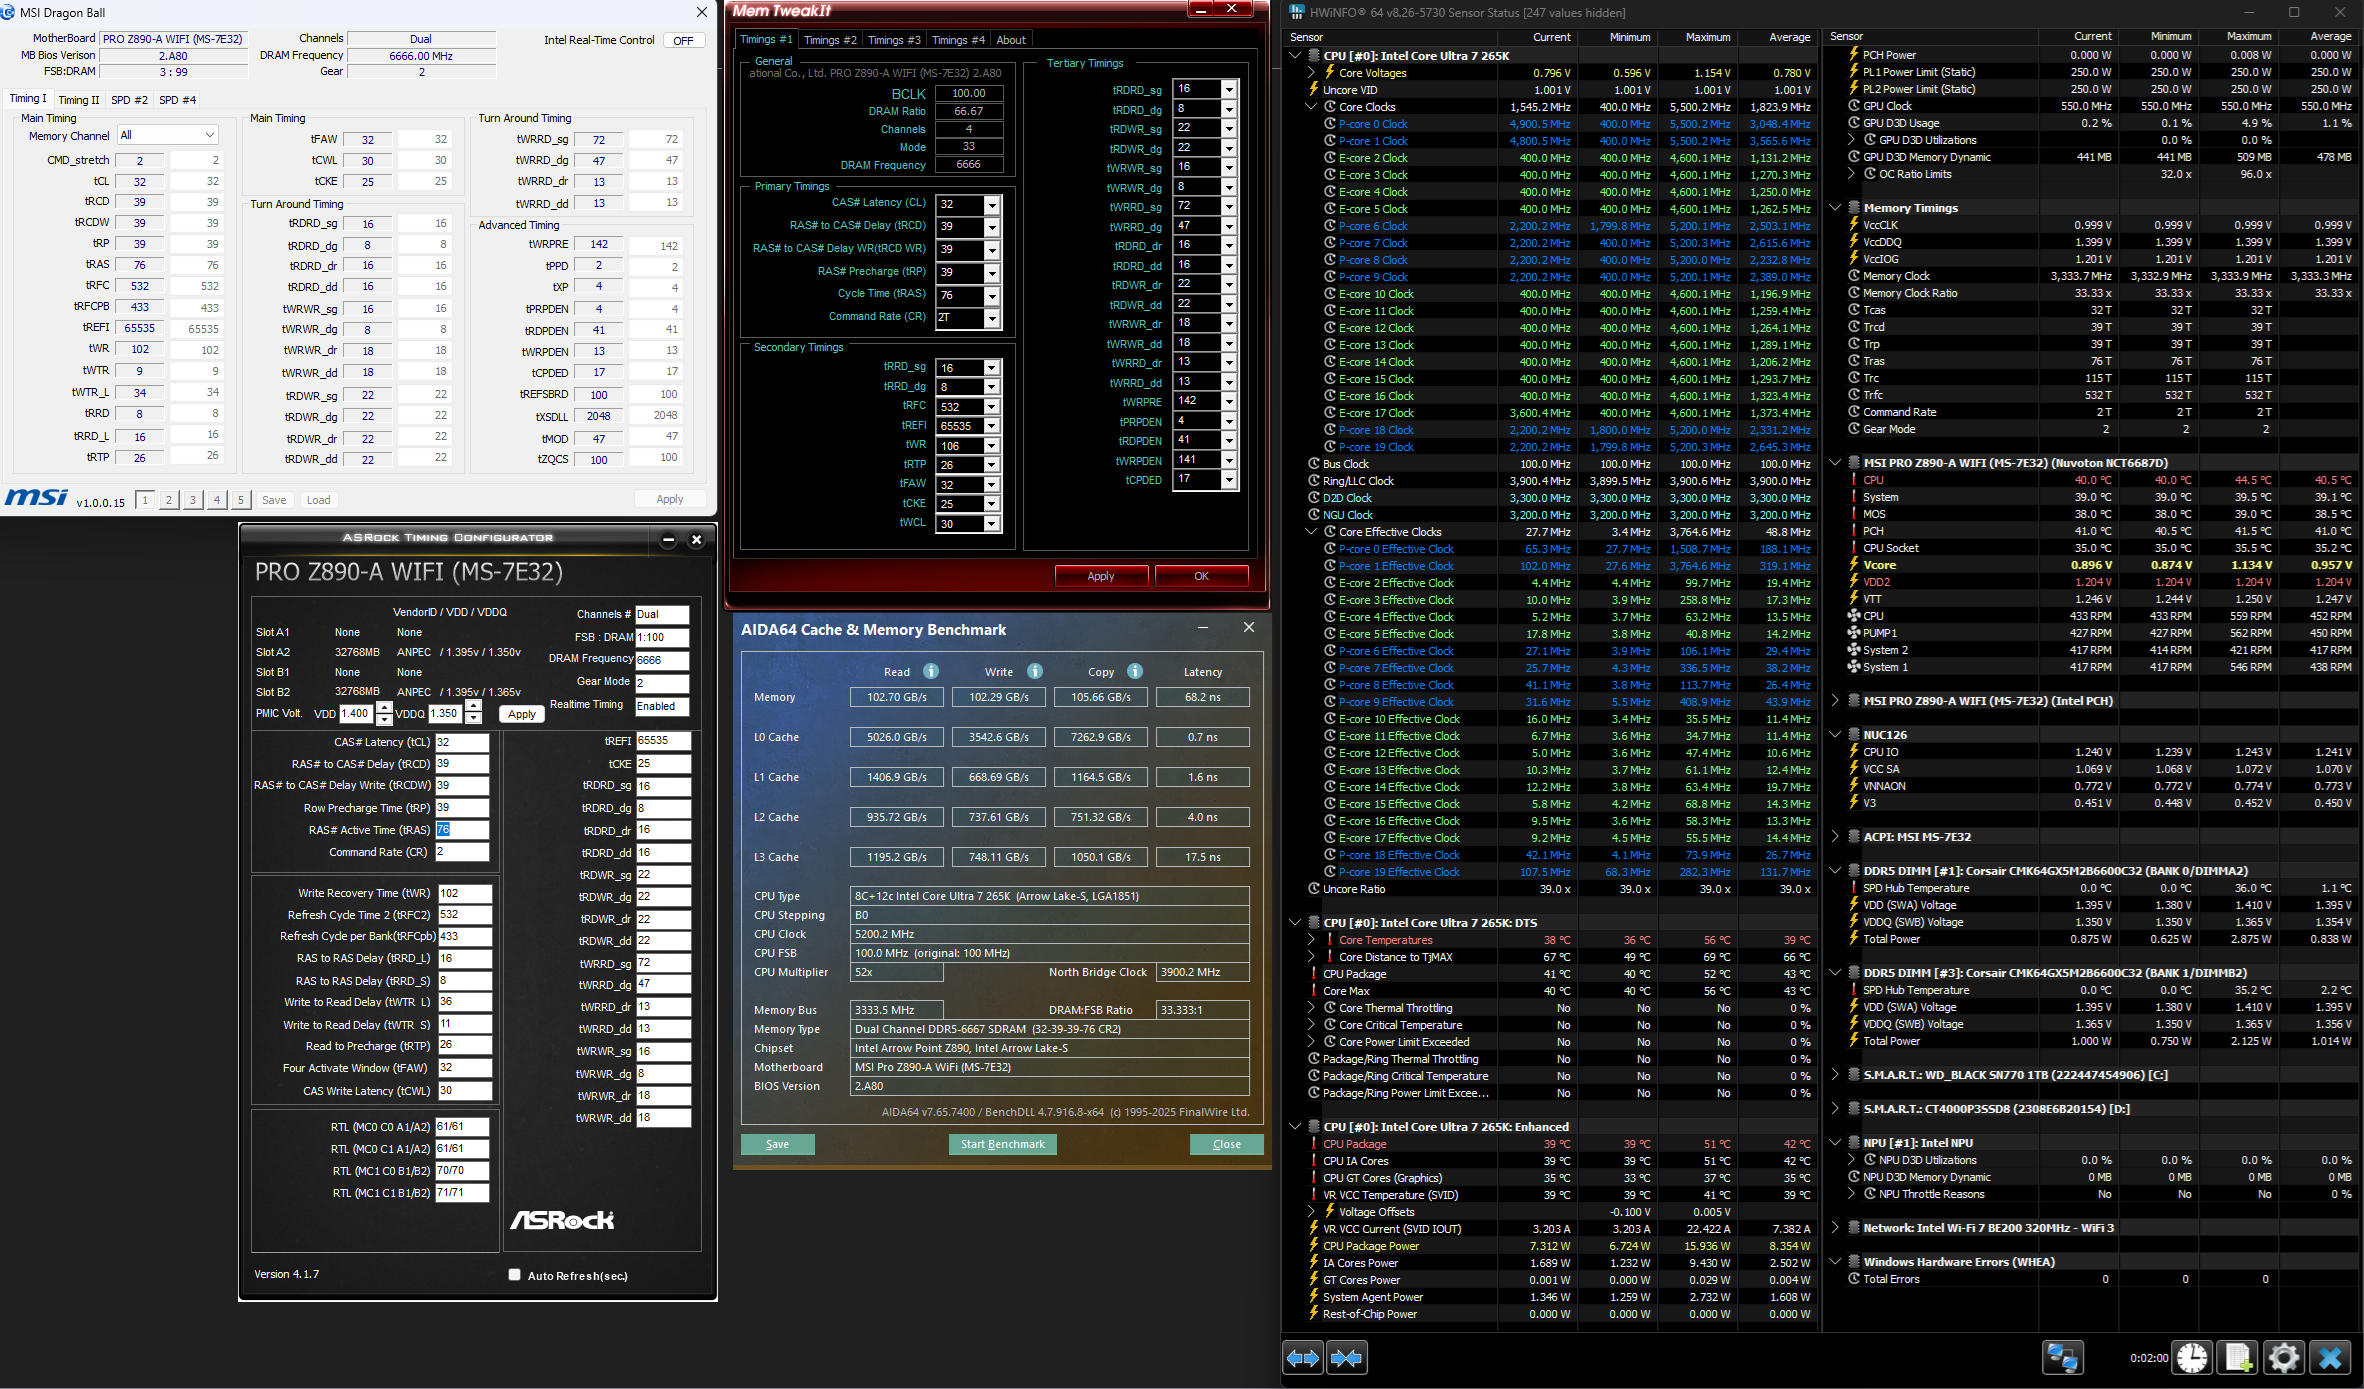Screen dimensions: 2364x1389
Task: Click the icon beside Core Thermal Throttling
Action: point(1330,1008)
